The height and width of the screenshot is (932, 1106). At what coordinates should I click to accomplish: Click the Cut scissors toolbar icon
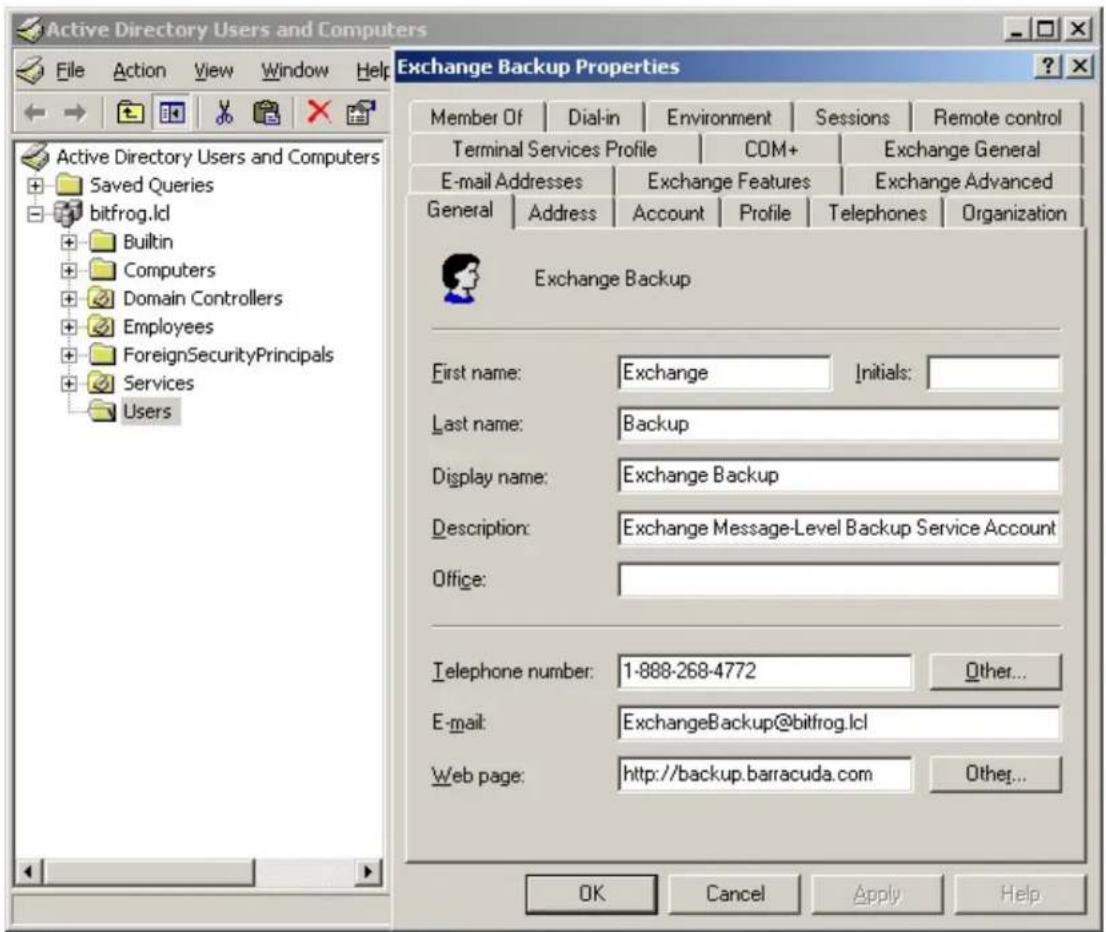(x=224, y=112)
